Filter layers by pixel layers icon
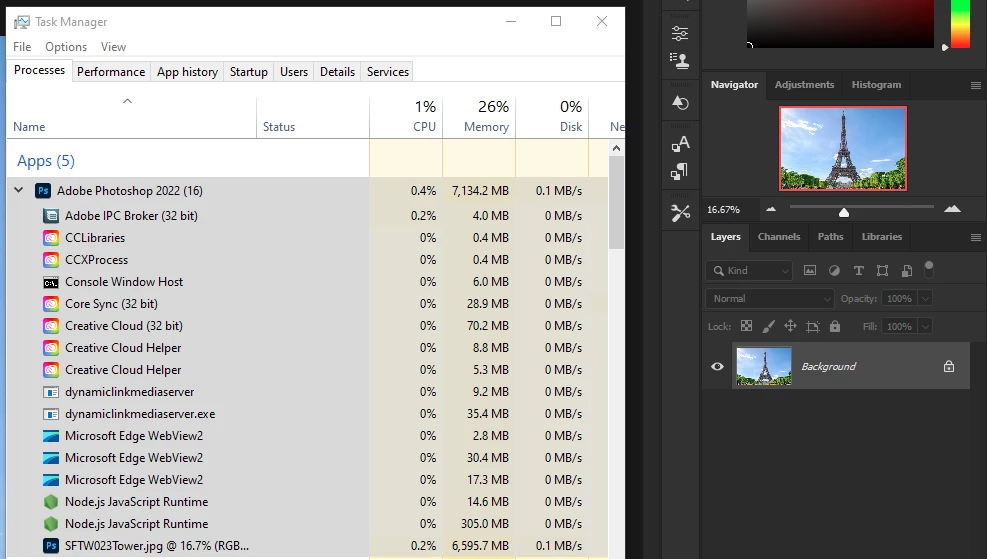 point(809,271)
